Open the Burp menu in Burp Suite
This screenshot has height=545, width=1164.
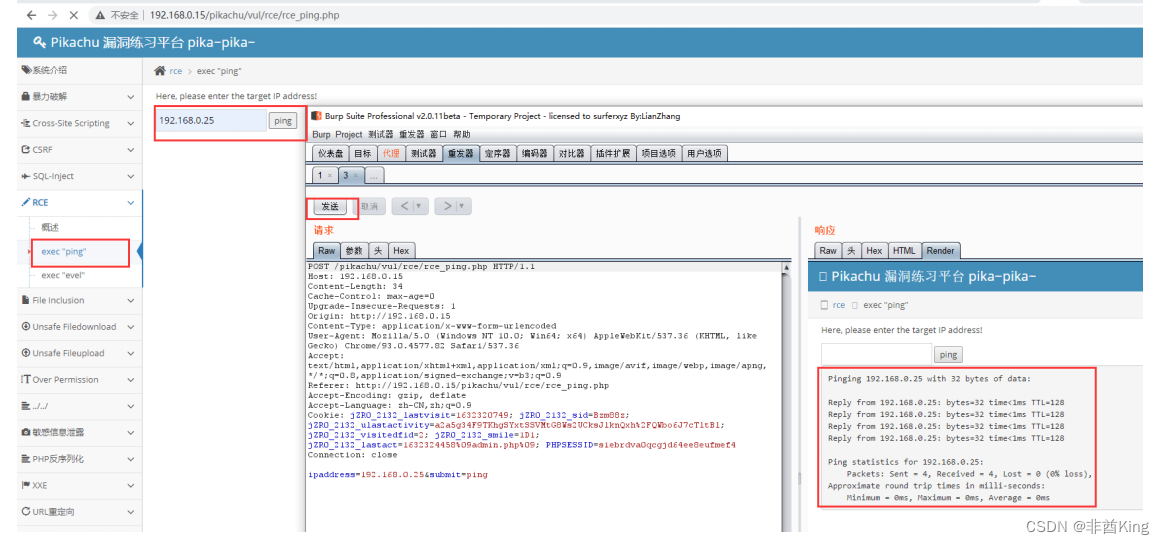[321, 134]
